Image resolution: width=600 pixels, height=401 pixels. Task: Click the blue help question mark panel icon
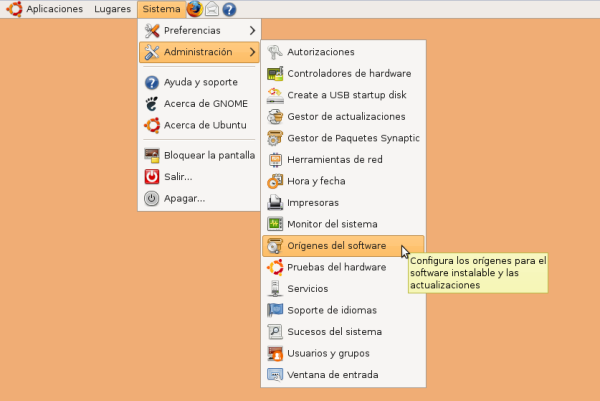pos(229,9)
